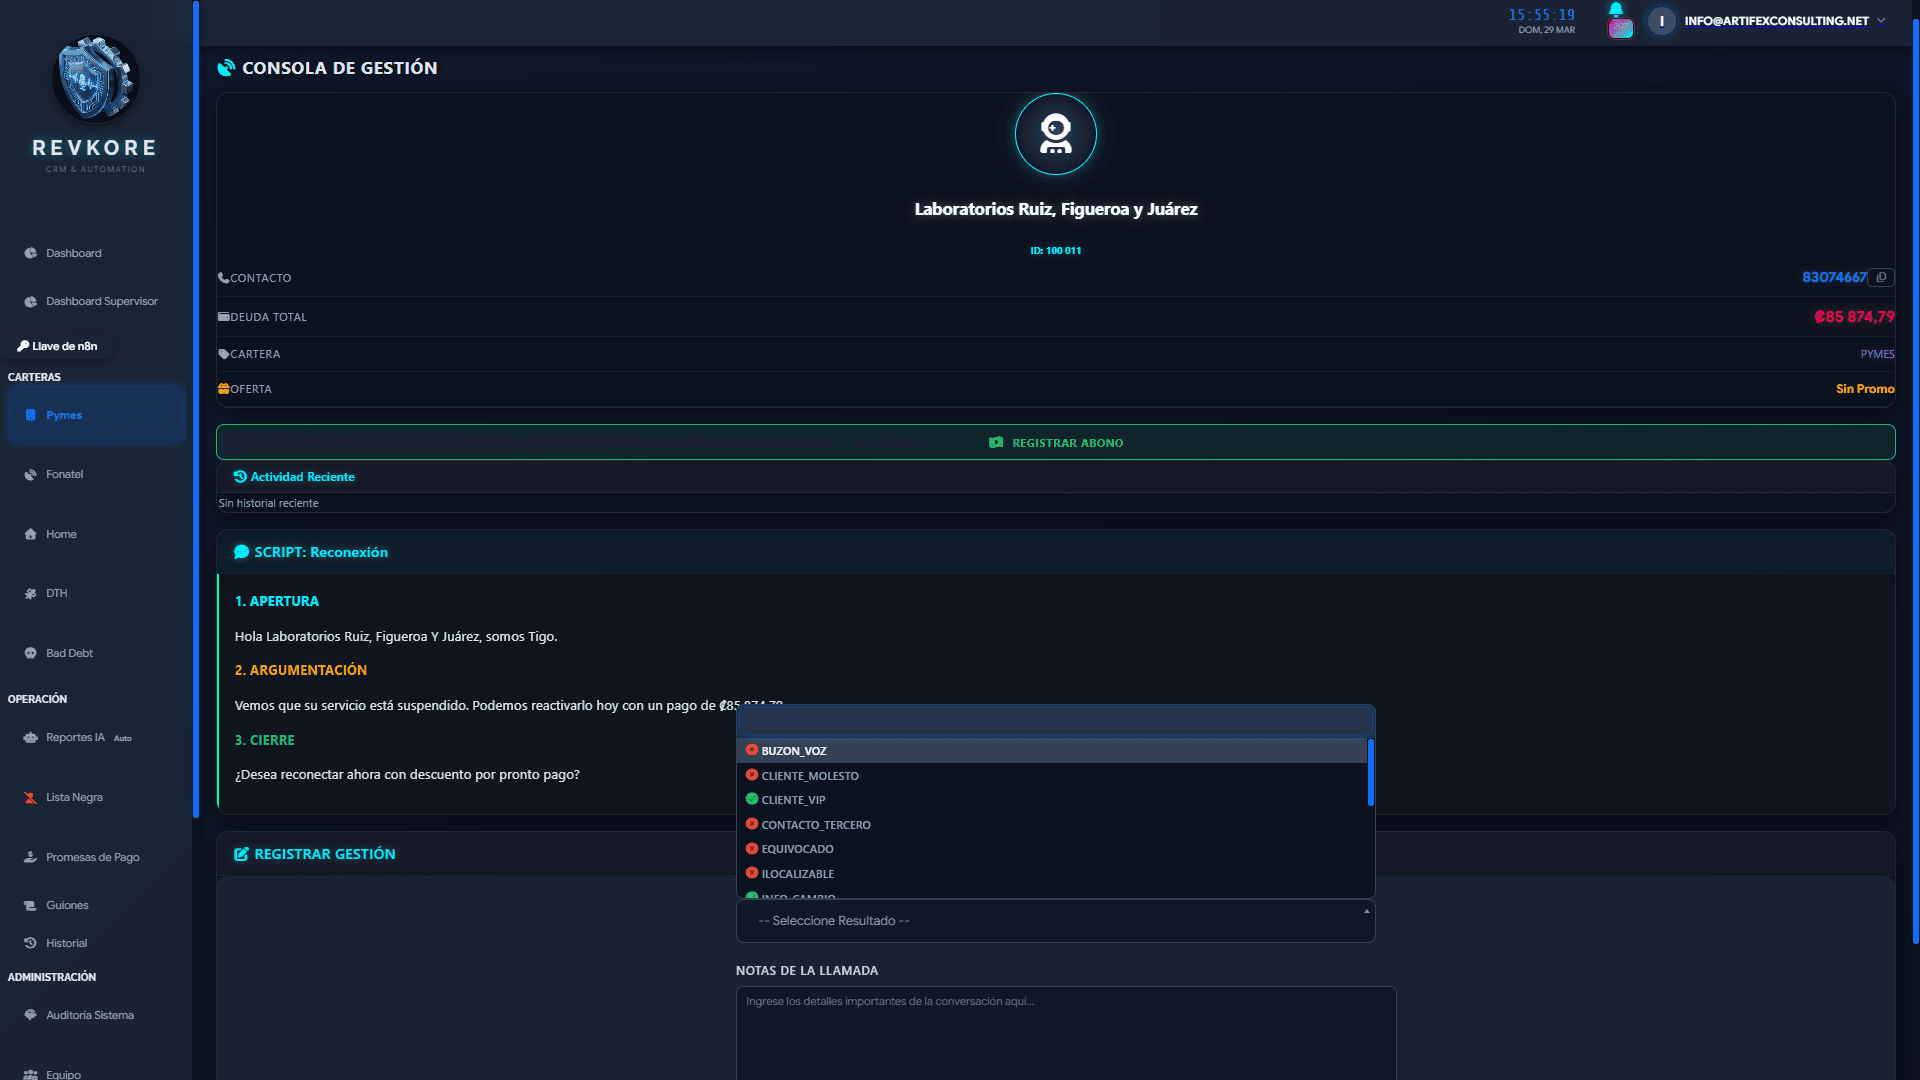The width and height of the screenshot is (1920, 1080).
Task: Open the Seleccione Resultado dropdown
Action: [1054, 920]
